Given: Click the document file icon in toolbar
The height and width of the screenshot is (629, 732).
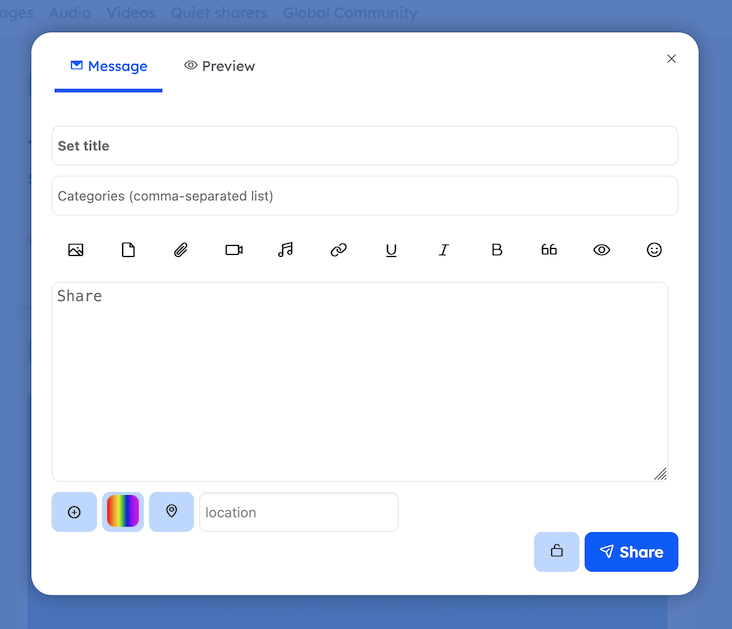Looking at the screenshot, I should (128, 250).
